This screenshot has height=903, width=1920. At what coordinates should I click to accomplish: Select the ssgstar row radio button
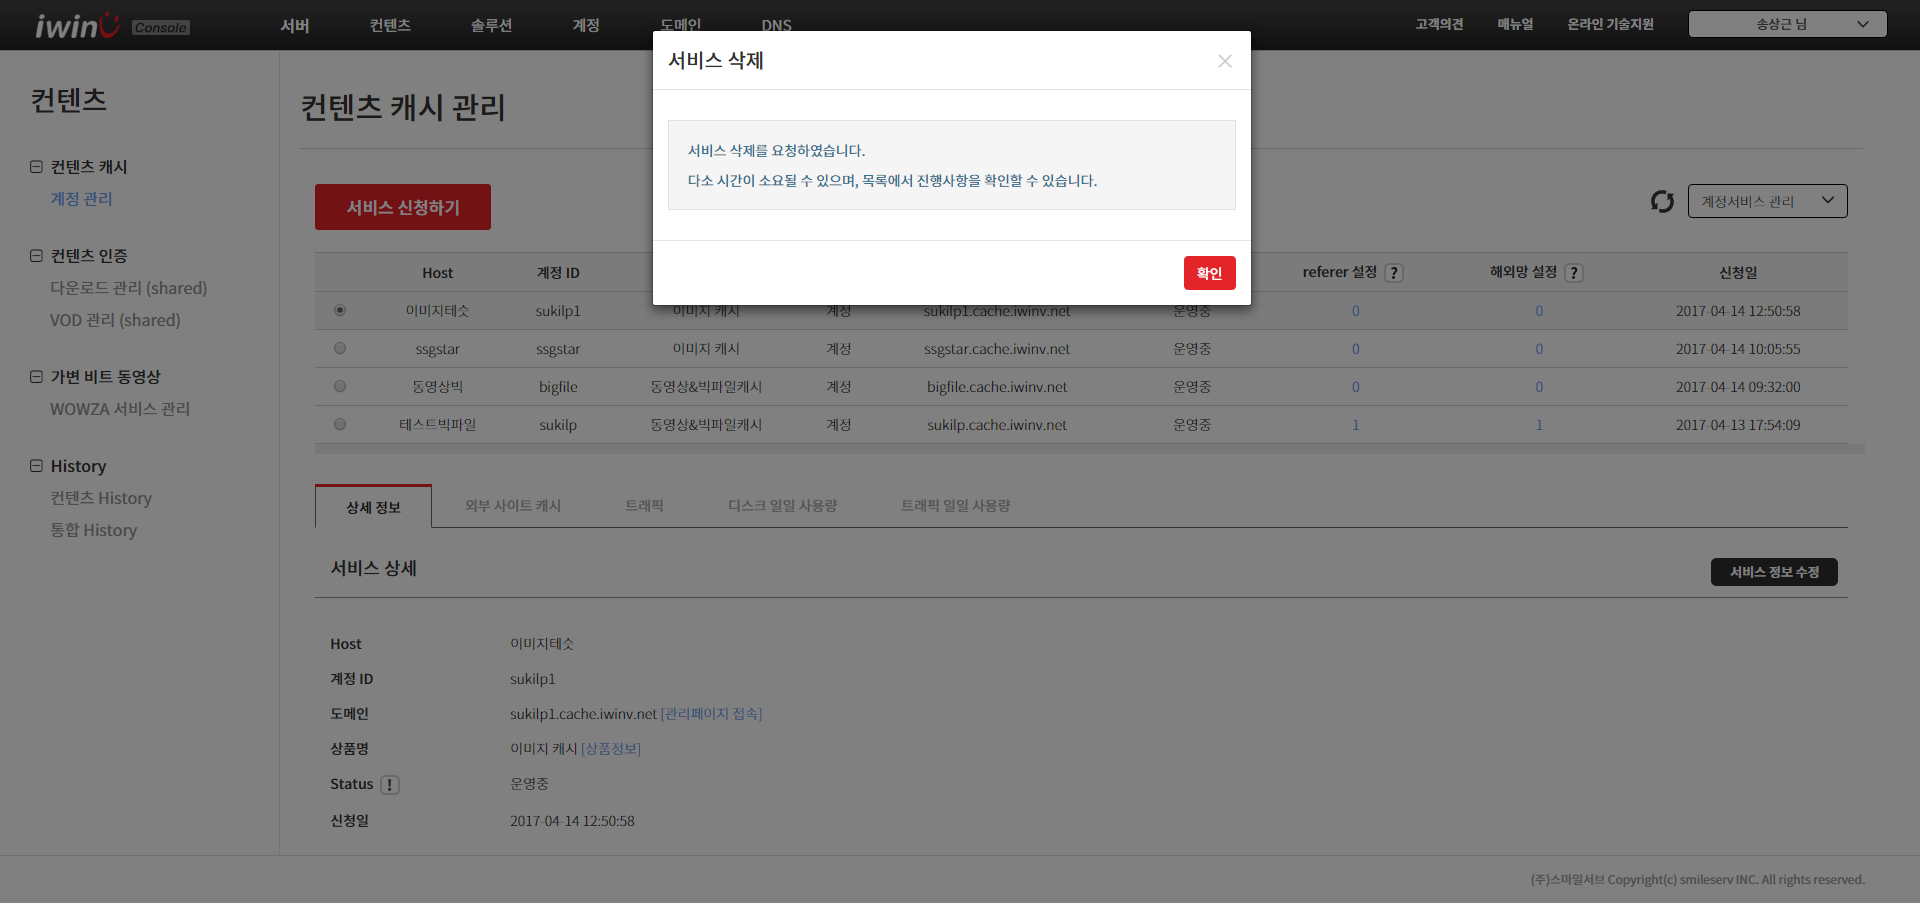[340, 349]
